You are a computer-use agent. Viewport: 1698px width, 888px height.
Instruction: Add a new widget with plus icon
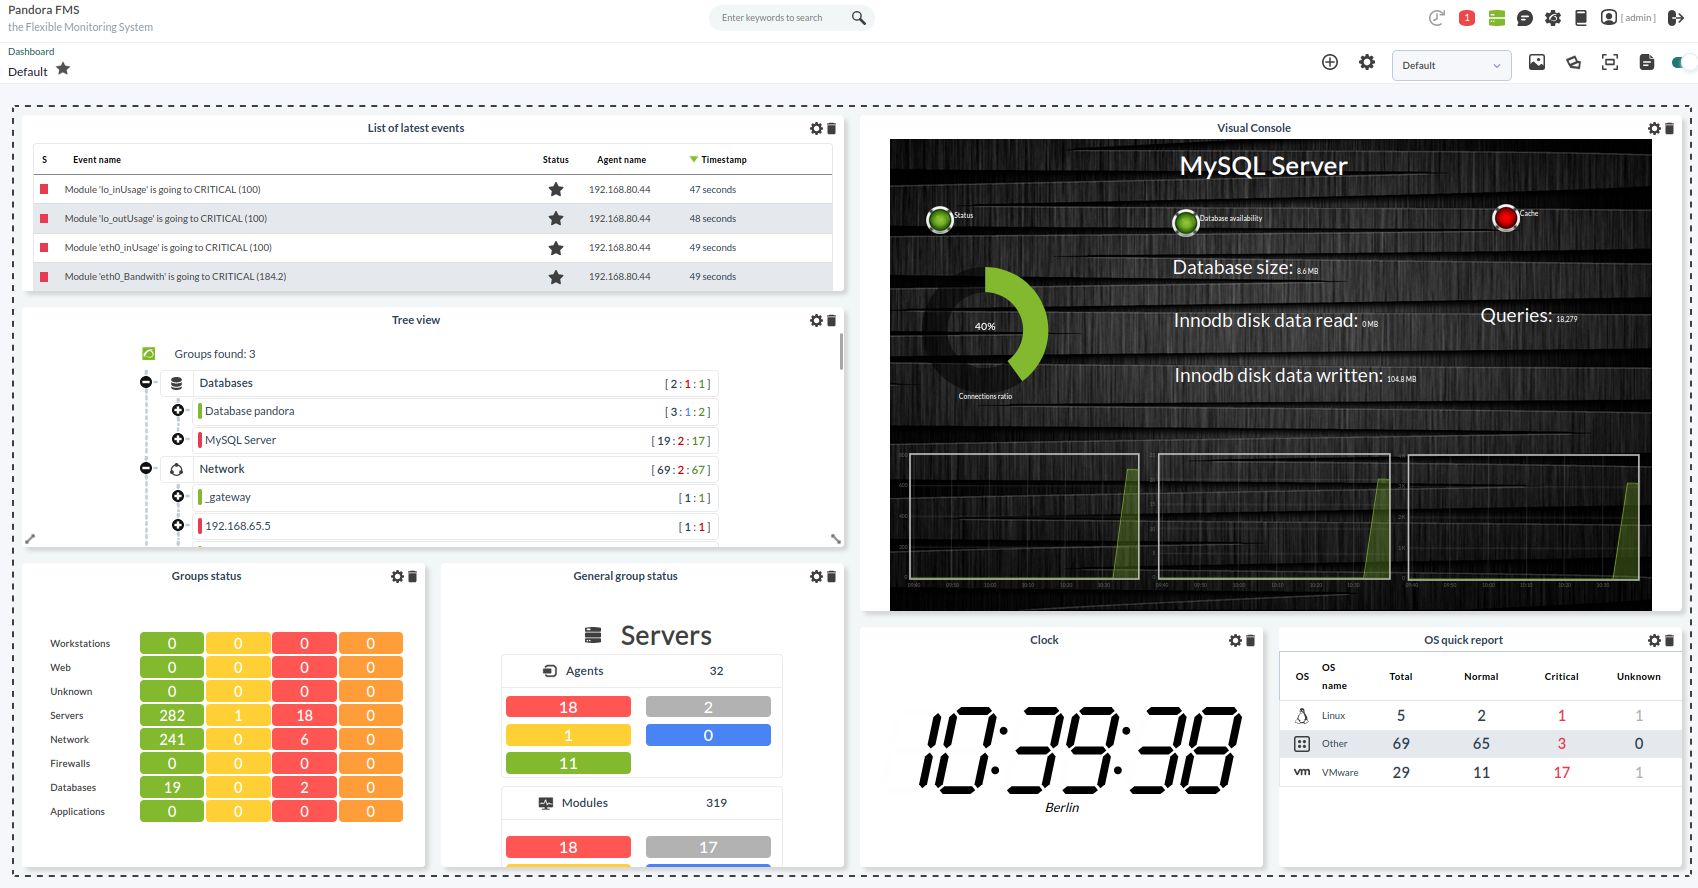(1330, 62)
